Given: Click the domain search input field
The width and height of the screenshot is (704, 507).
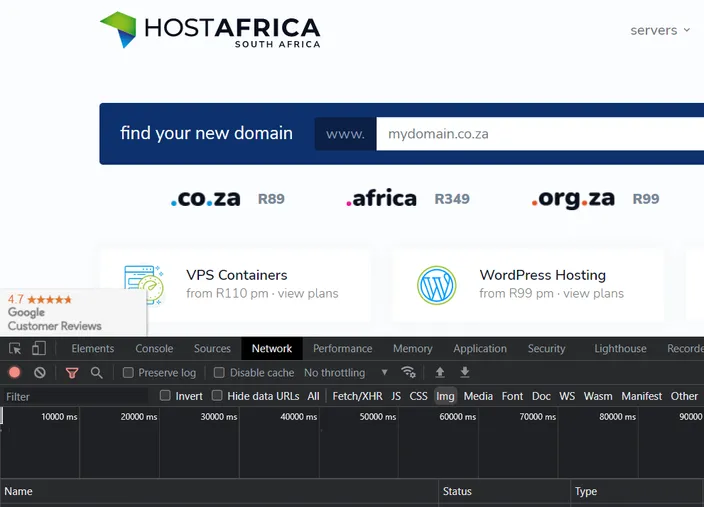Looking at the screenshot, I should point(540,134).
